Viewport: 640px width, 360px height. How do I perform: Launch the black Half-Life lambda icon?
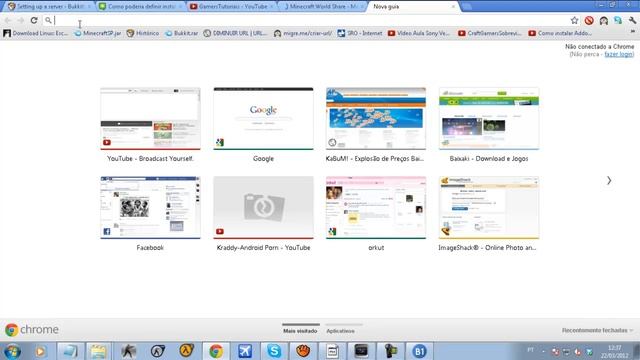(158, 351)
